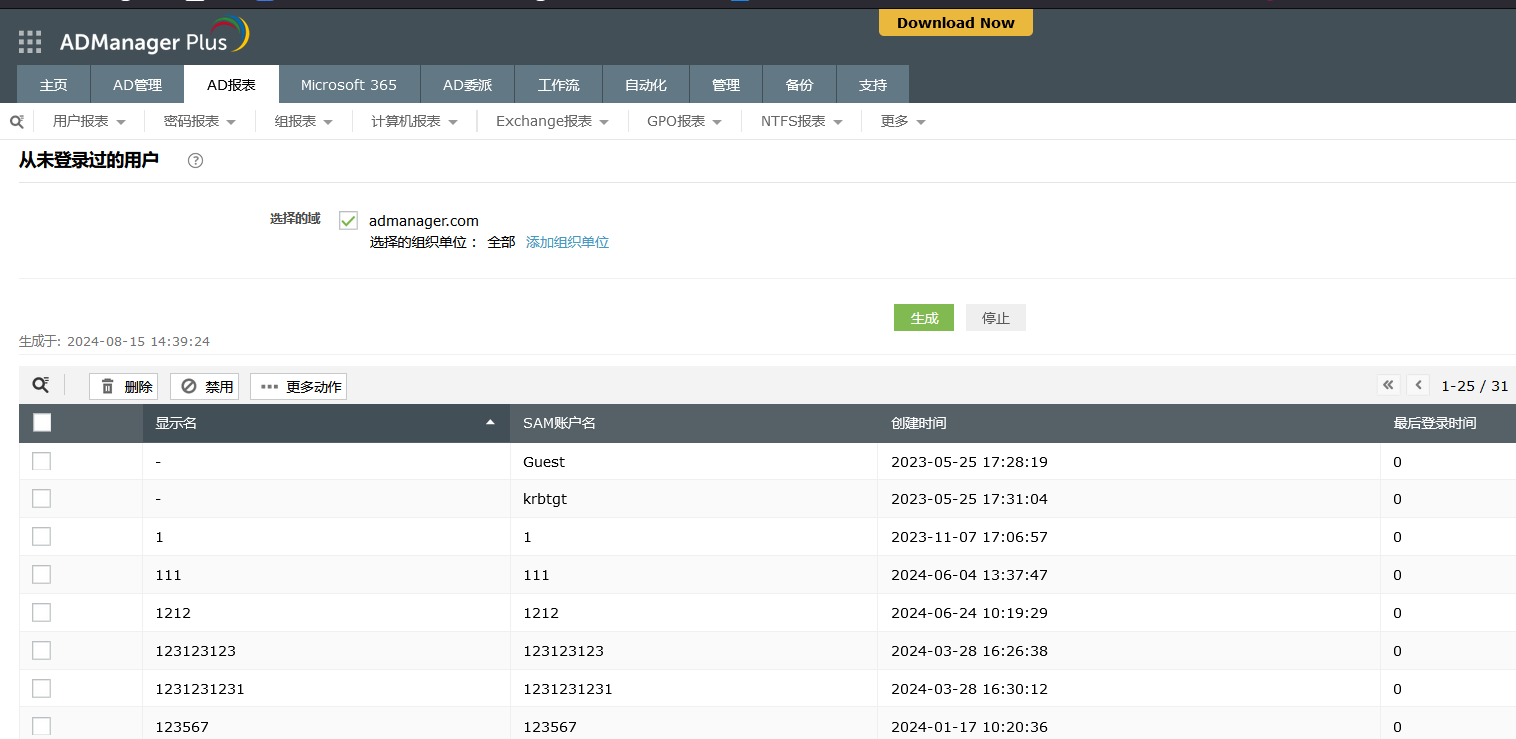Go to previous page of results

coord(1418,385)
